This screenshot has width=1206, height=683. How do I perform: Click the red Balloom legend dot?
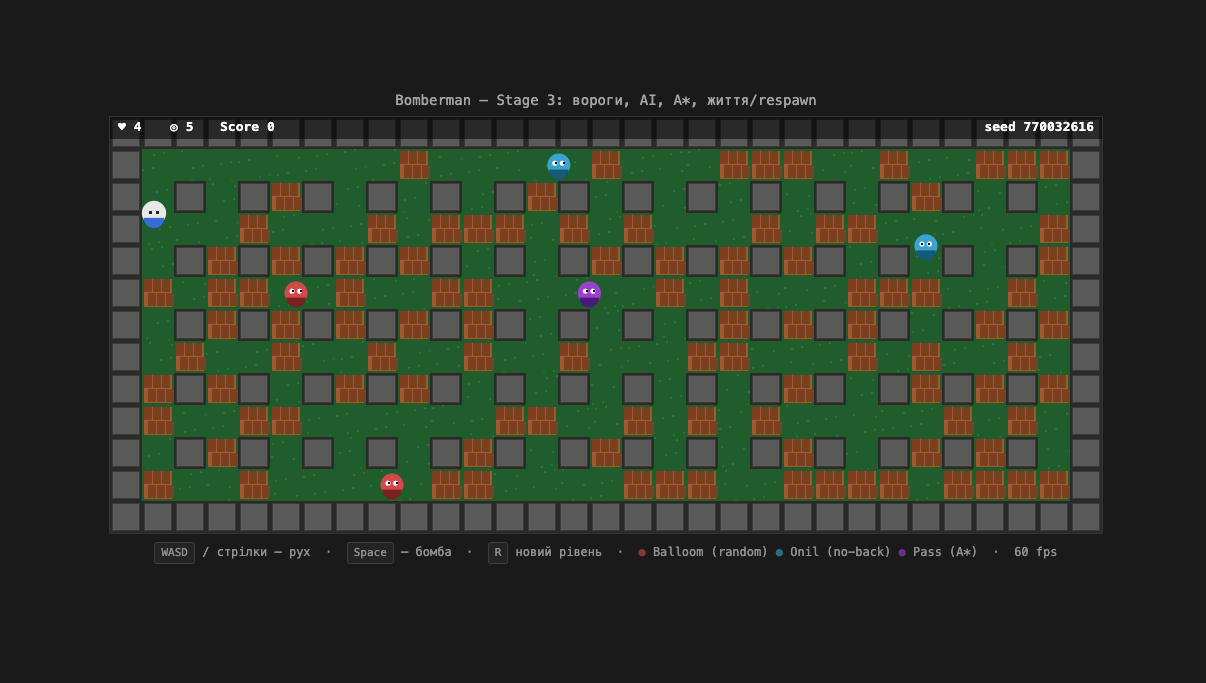tap(643, 553)
